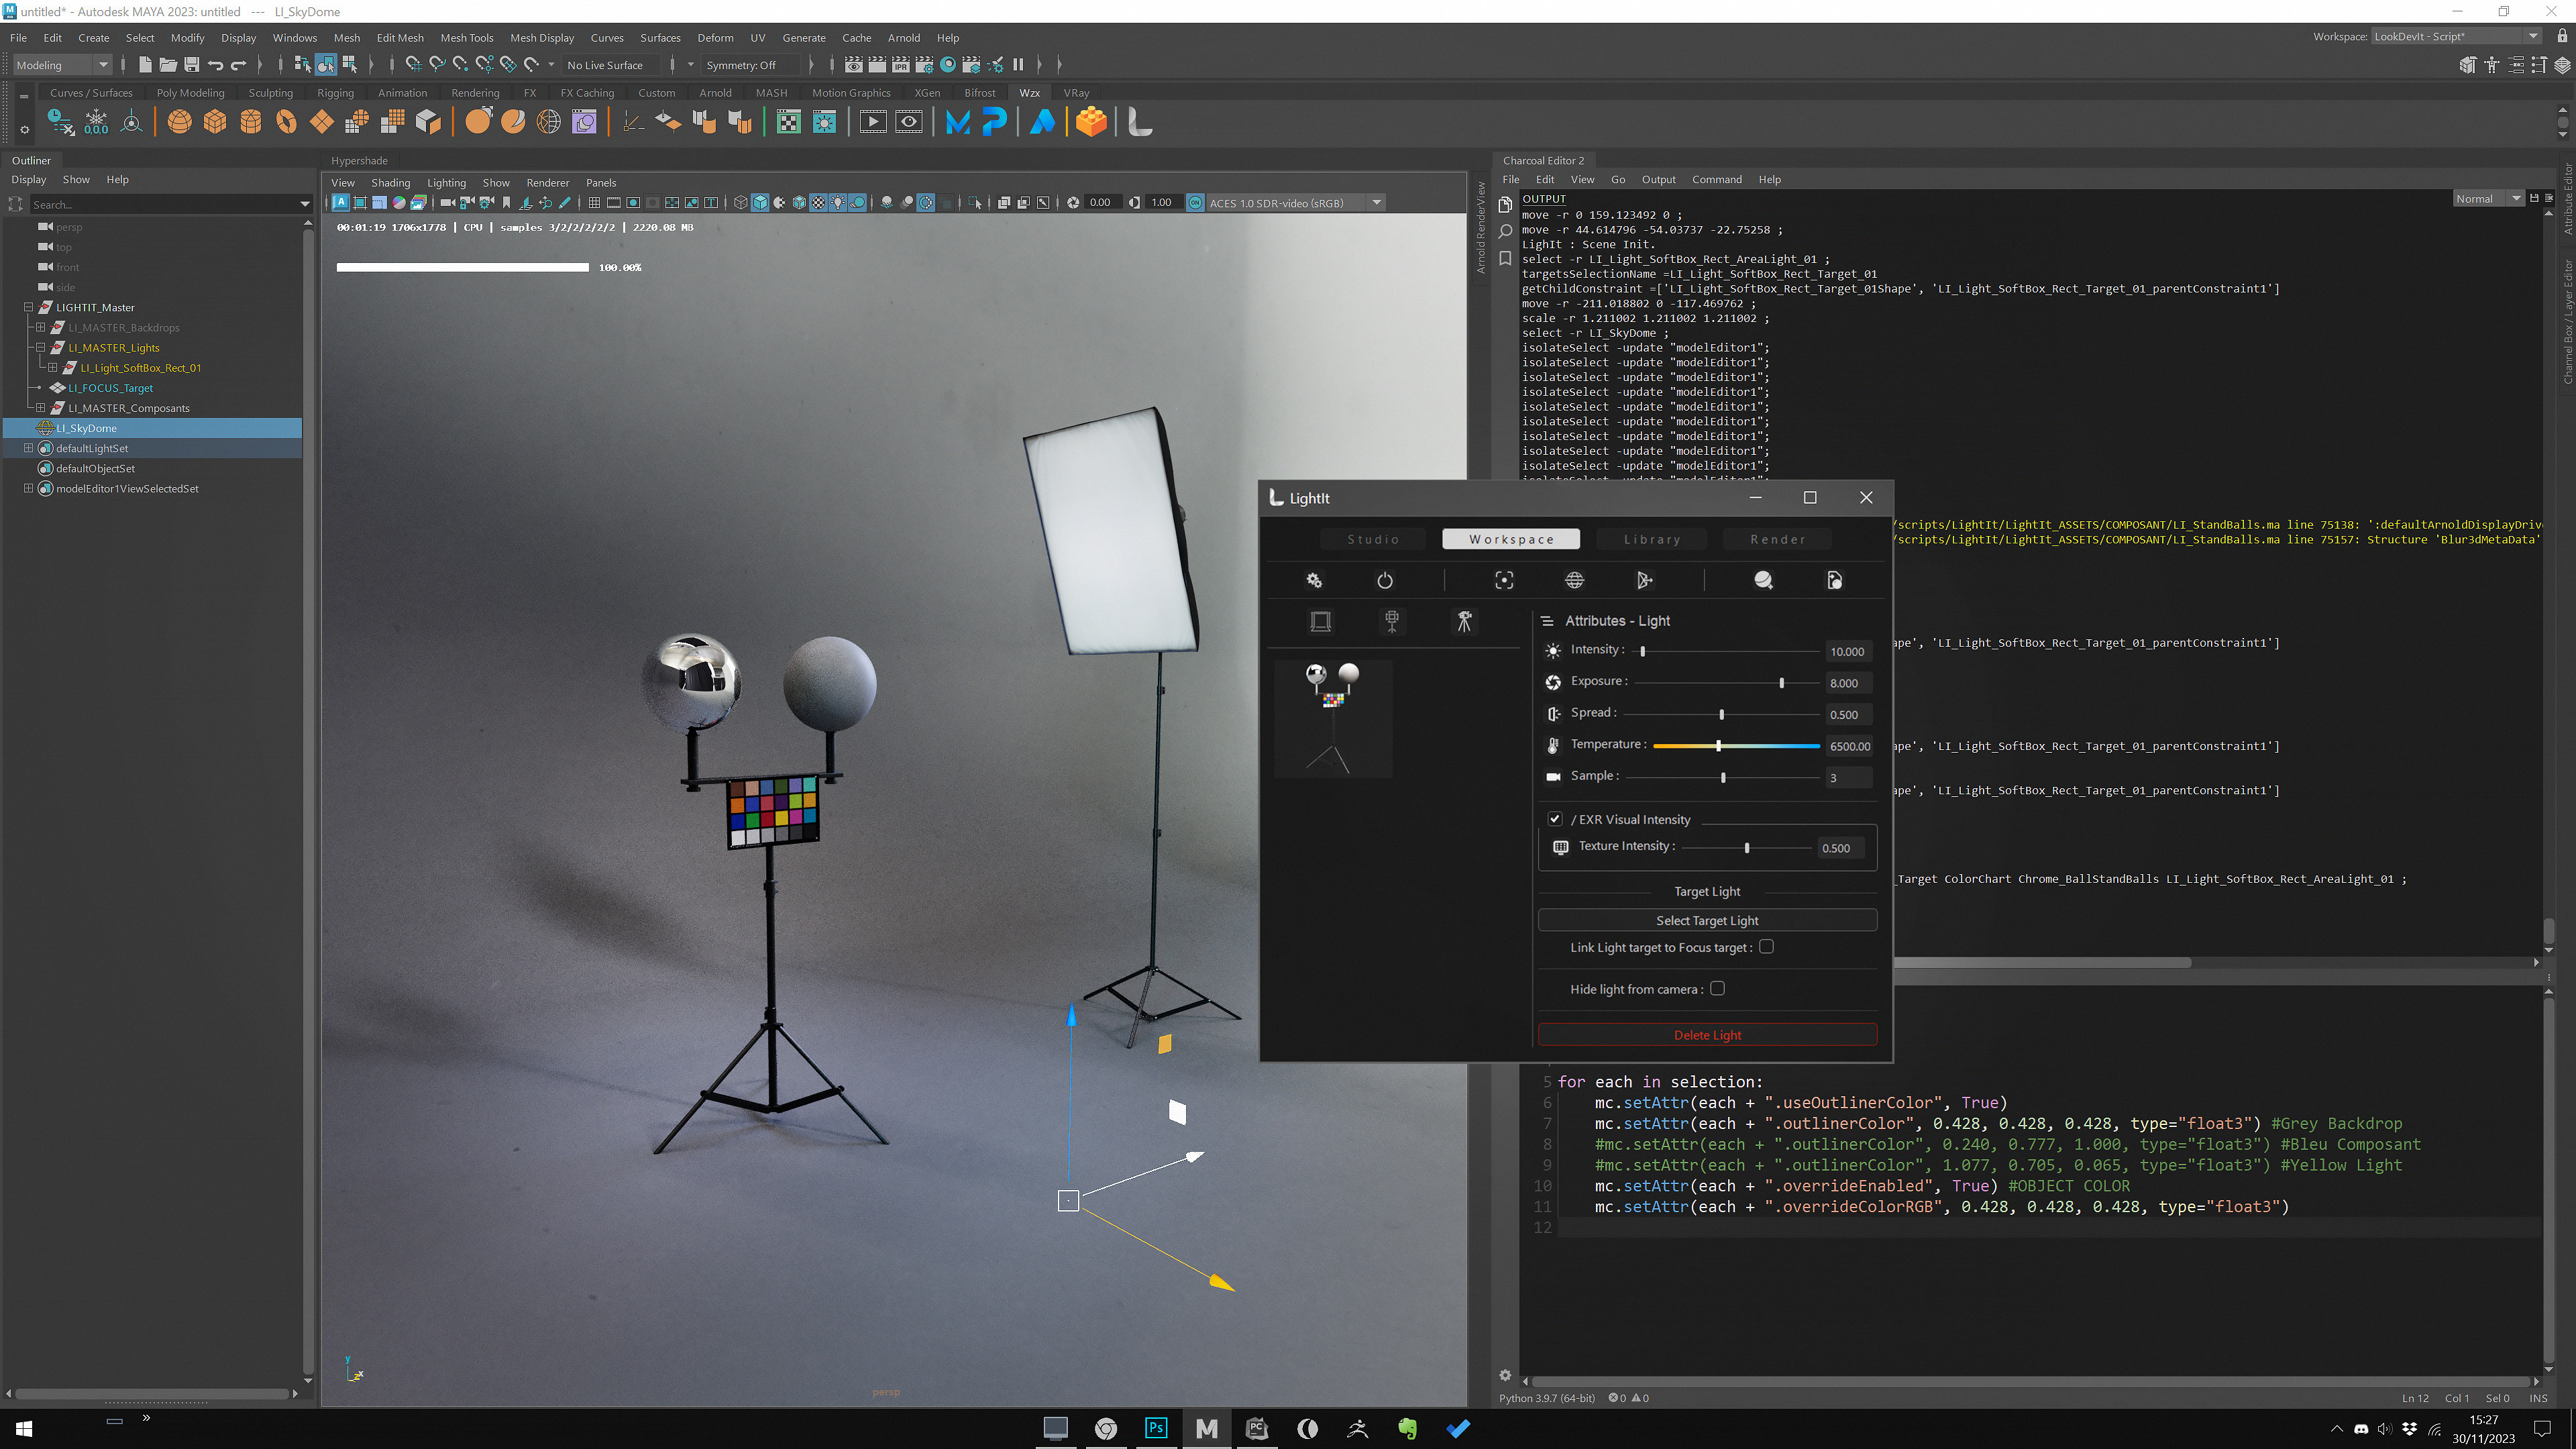Viewport: 2576px width, 1449px height.
Task: Click the LightIt shelf icon in Wzx shelf
Action: pos(1139,122)
